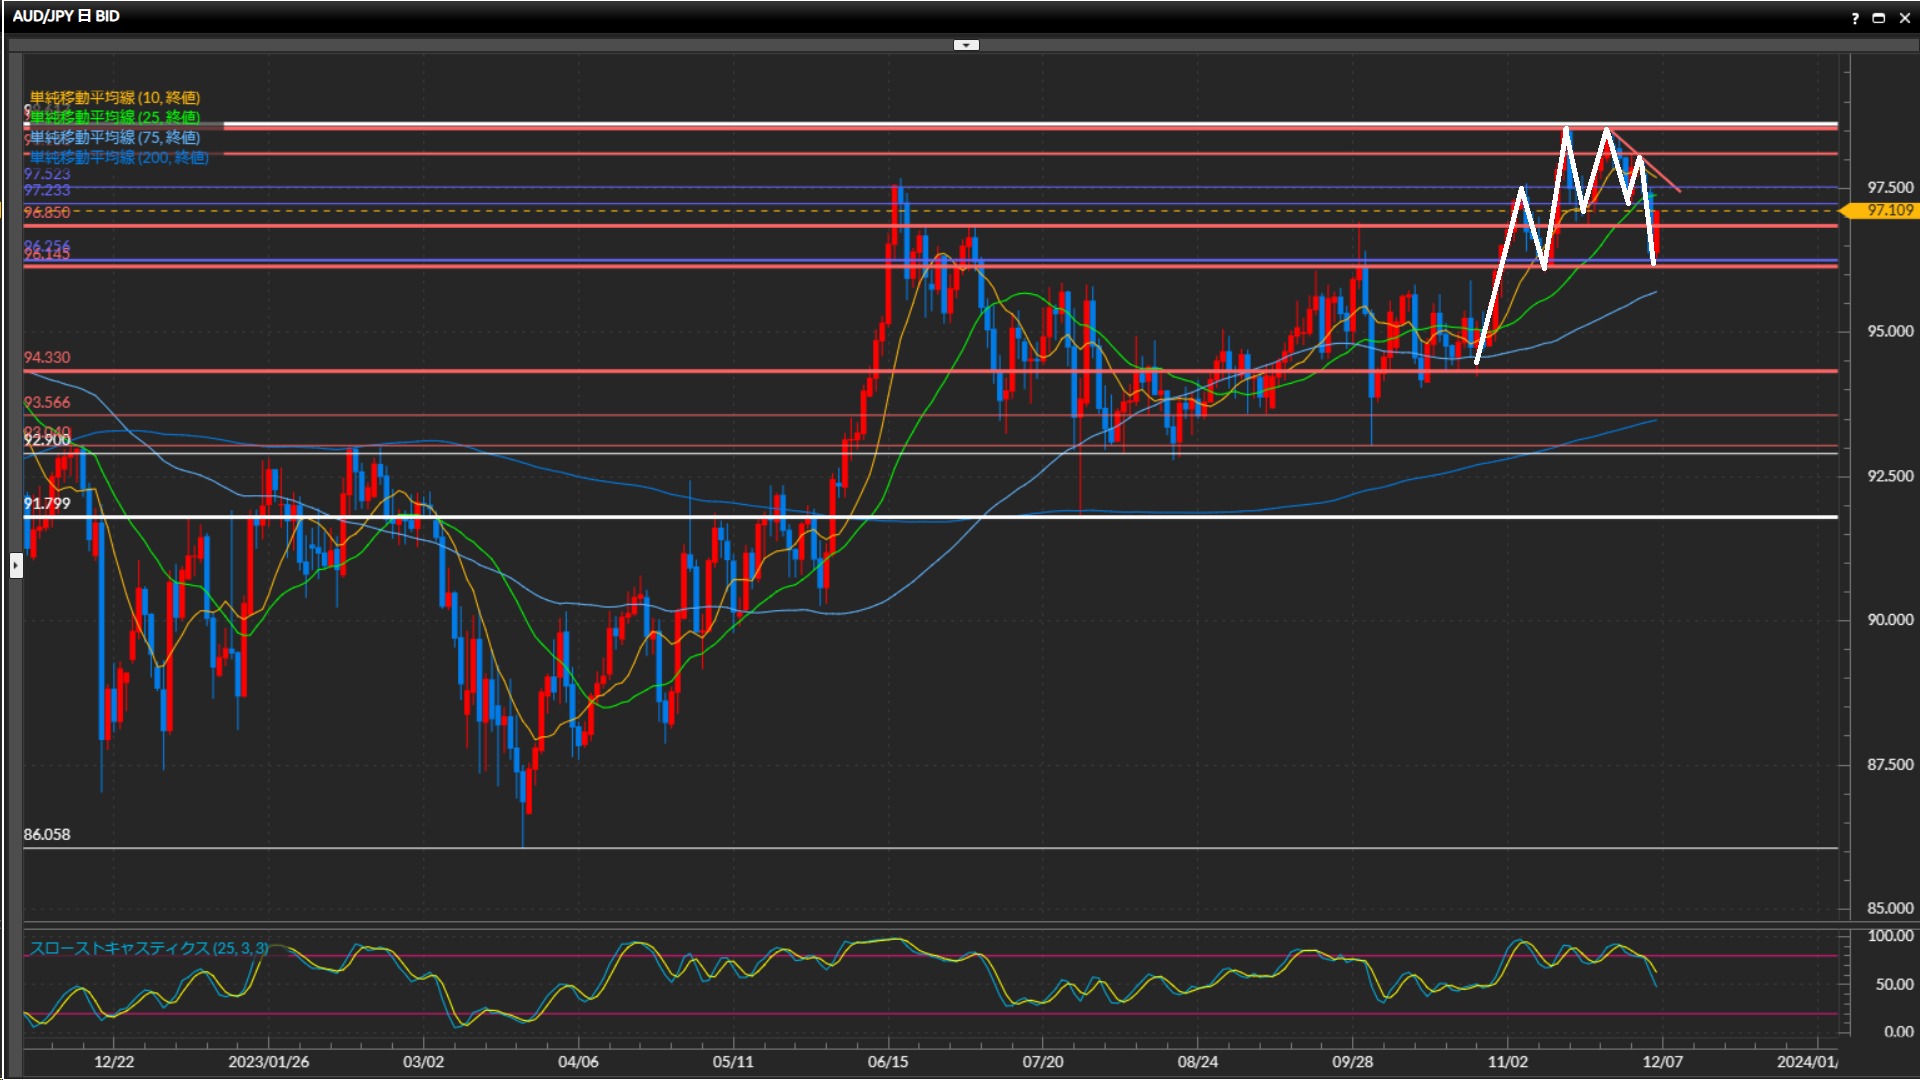Screen dimensions: 1920x1080
Task: Expand the left side panel arrow
Action: point(16,566)
